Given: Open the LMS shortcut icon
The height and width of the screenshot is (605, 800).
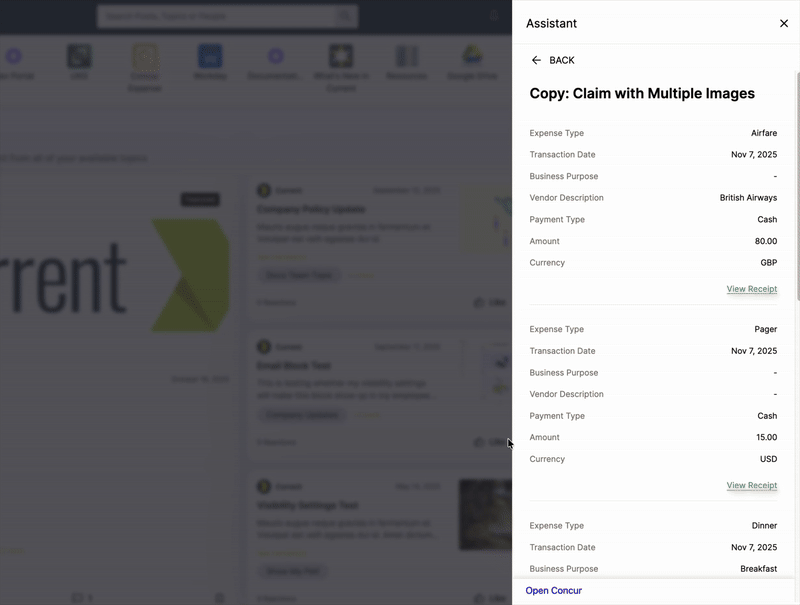Looking at the screenshot, I should click(80, 57).
